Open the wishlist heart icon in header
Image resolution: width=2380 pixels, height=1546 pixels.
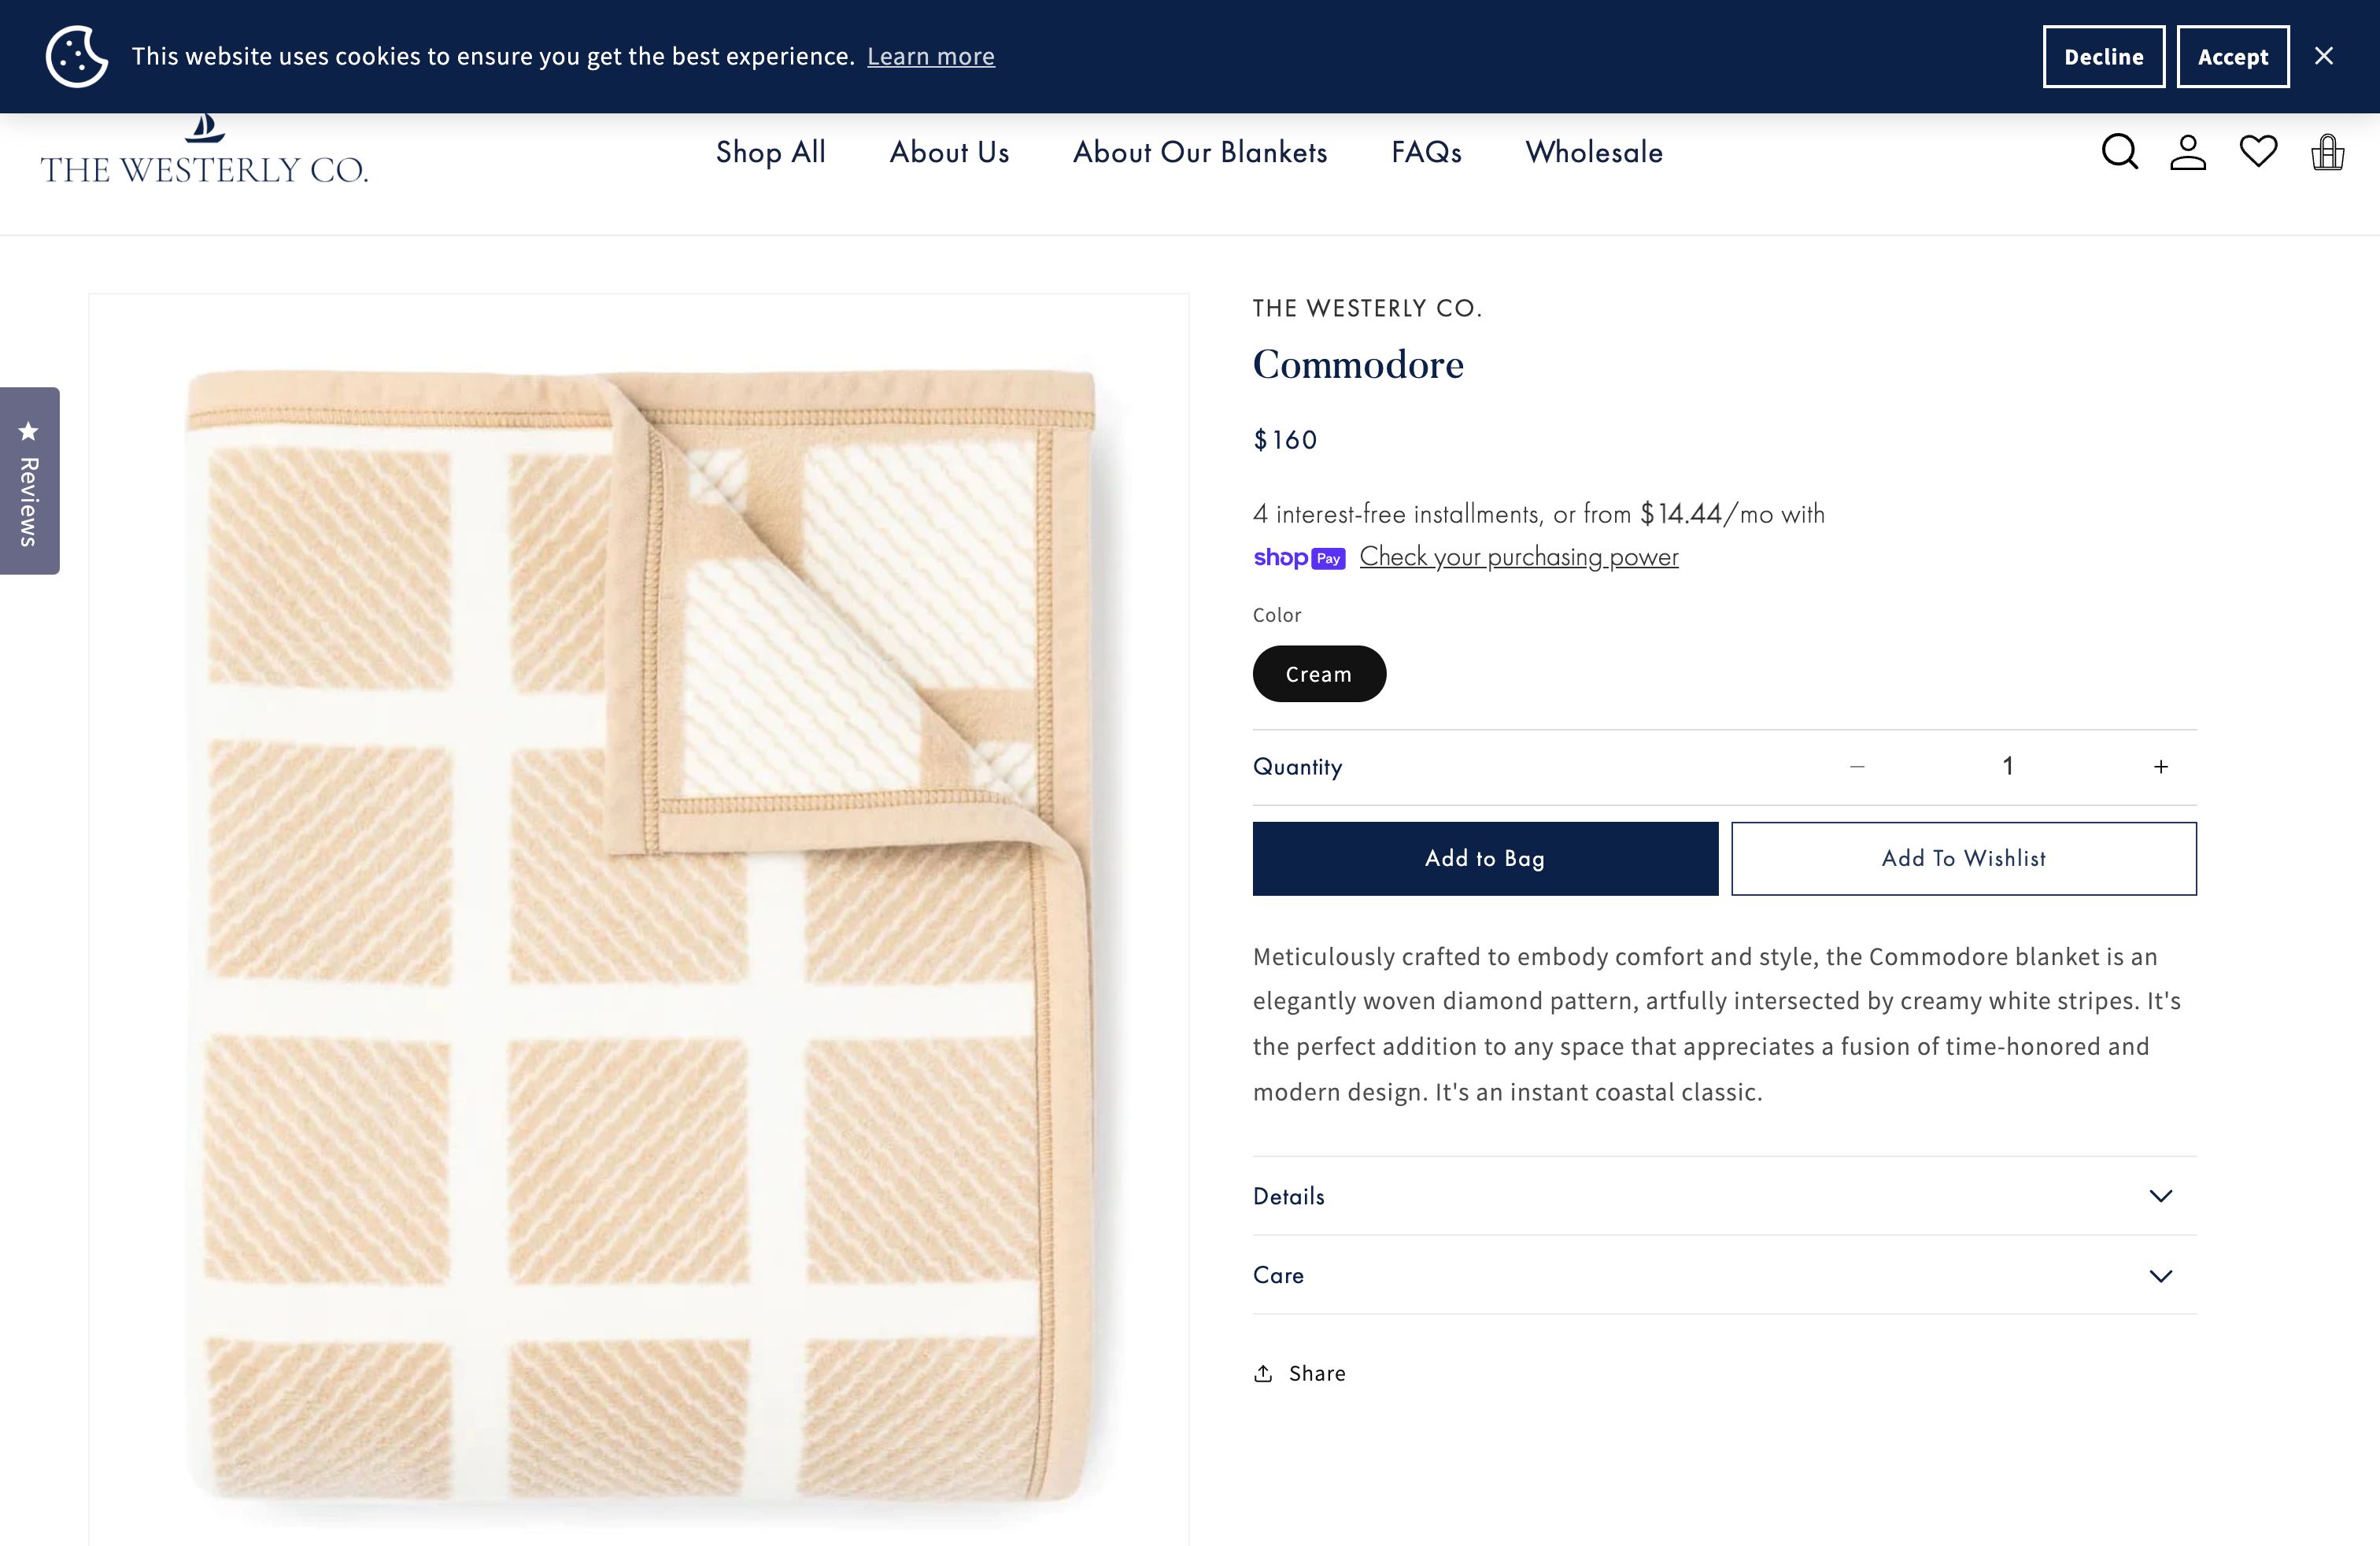pyautogui.click(x=2258, y=152)
